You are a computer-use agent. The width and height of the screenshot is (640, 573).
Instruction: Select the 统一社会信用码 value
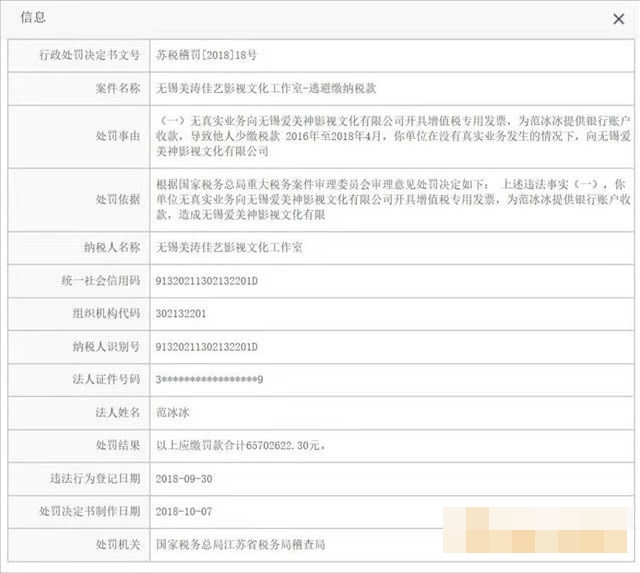click(x=207, y=280)
